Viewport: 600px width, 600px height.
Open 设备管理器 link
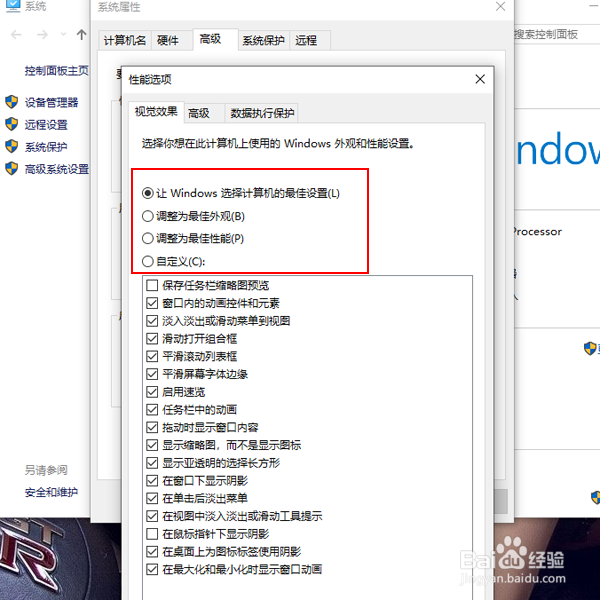(x=52, y=102)
